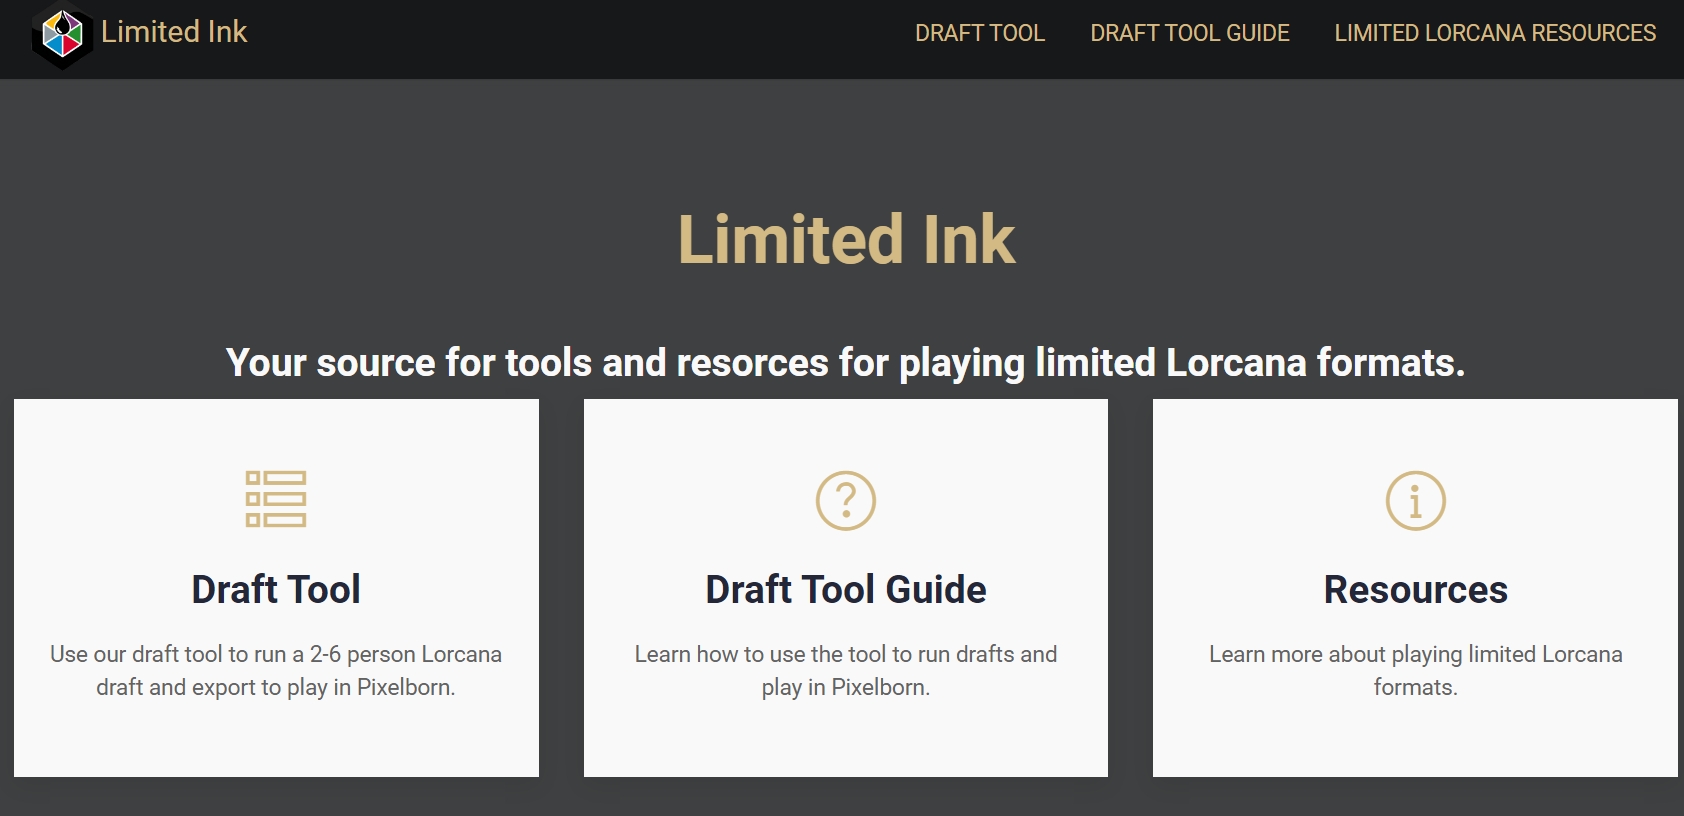
Task: Click blank area below Resources card description
Action: tap(1415, 740)
